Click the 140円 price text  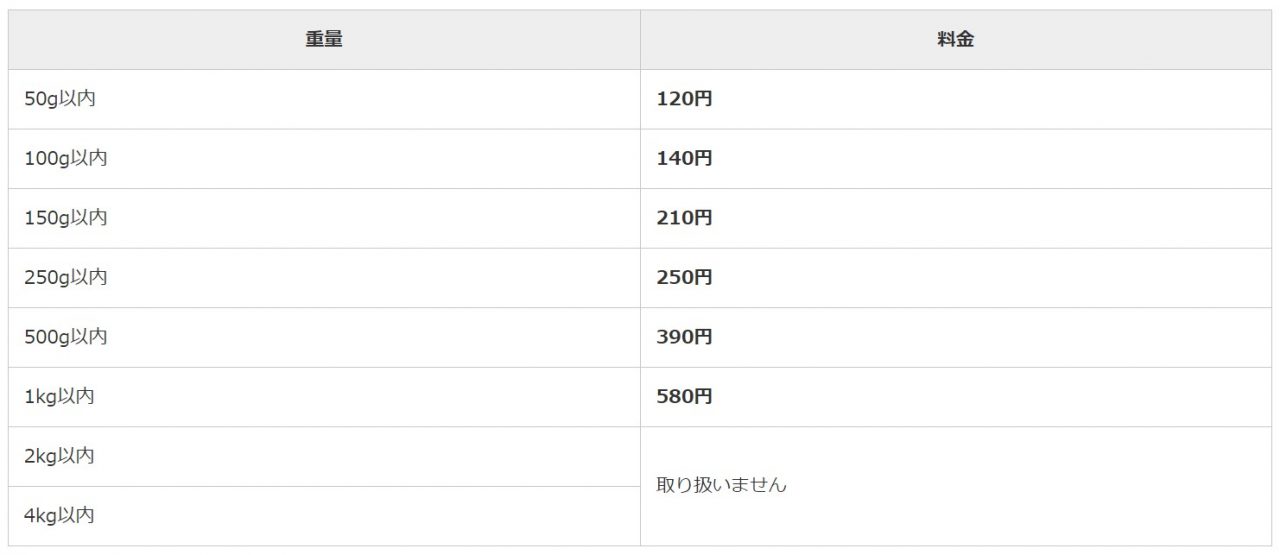(684, 158)
